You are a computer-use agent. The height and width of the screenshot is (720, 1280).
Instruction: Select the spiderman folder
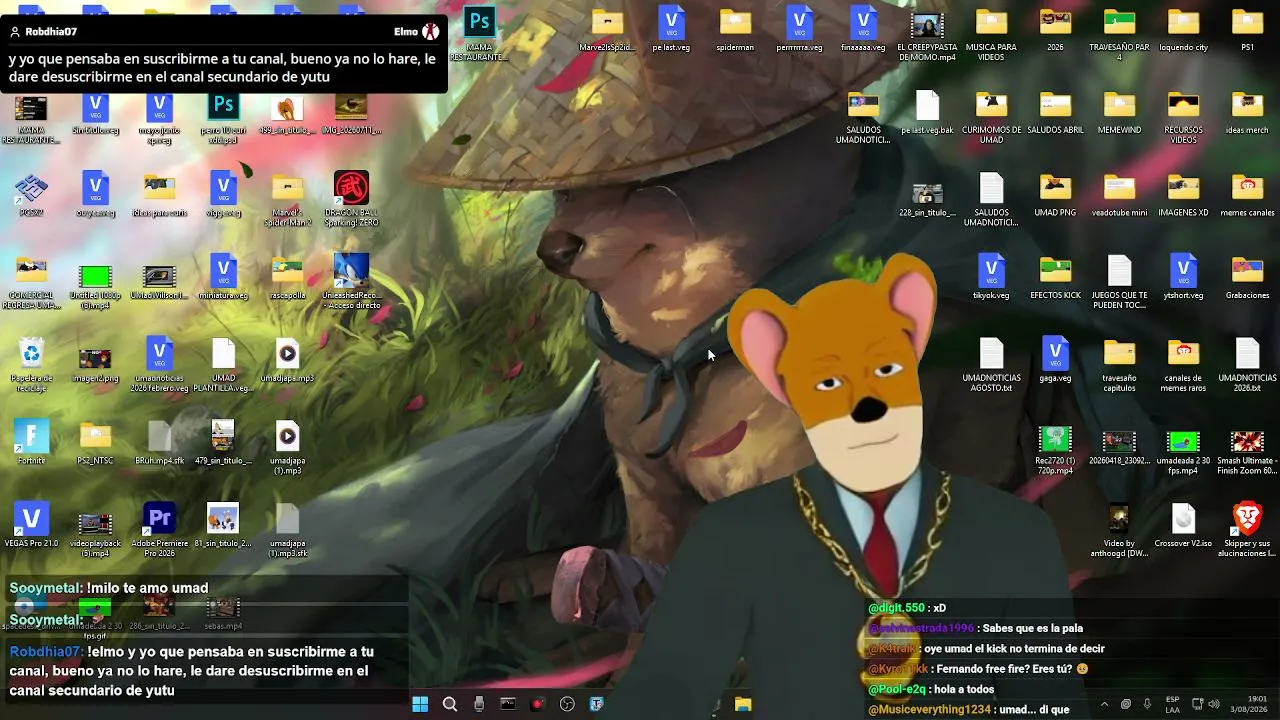pos(735,29)
